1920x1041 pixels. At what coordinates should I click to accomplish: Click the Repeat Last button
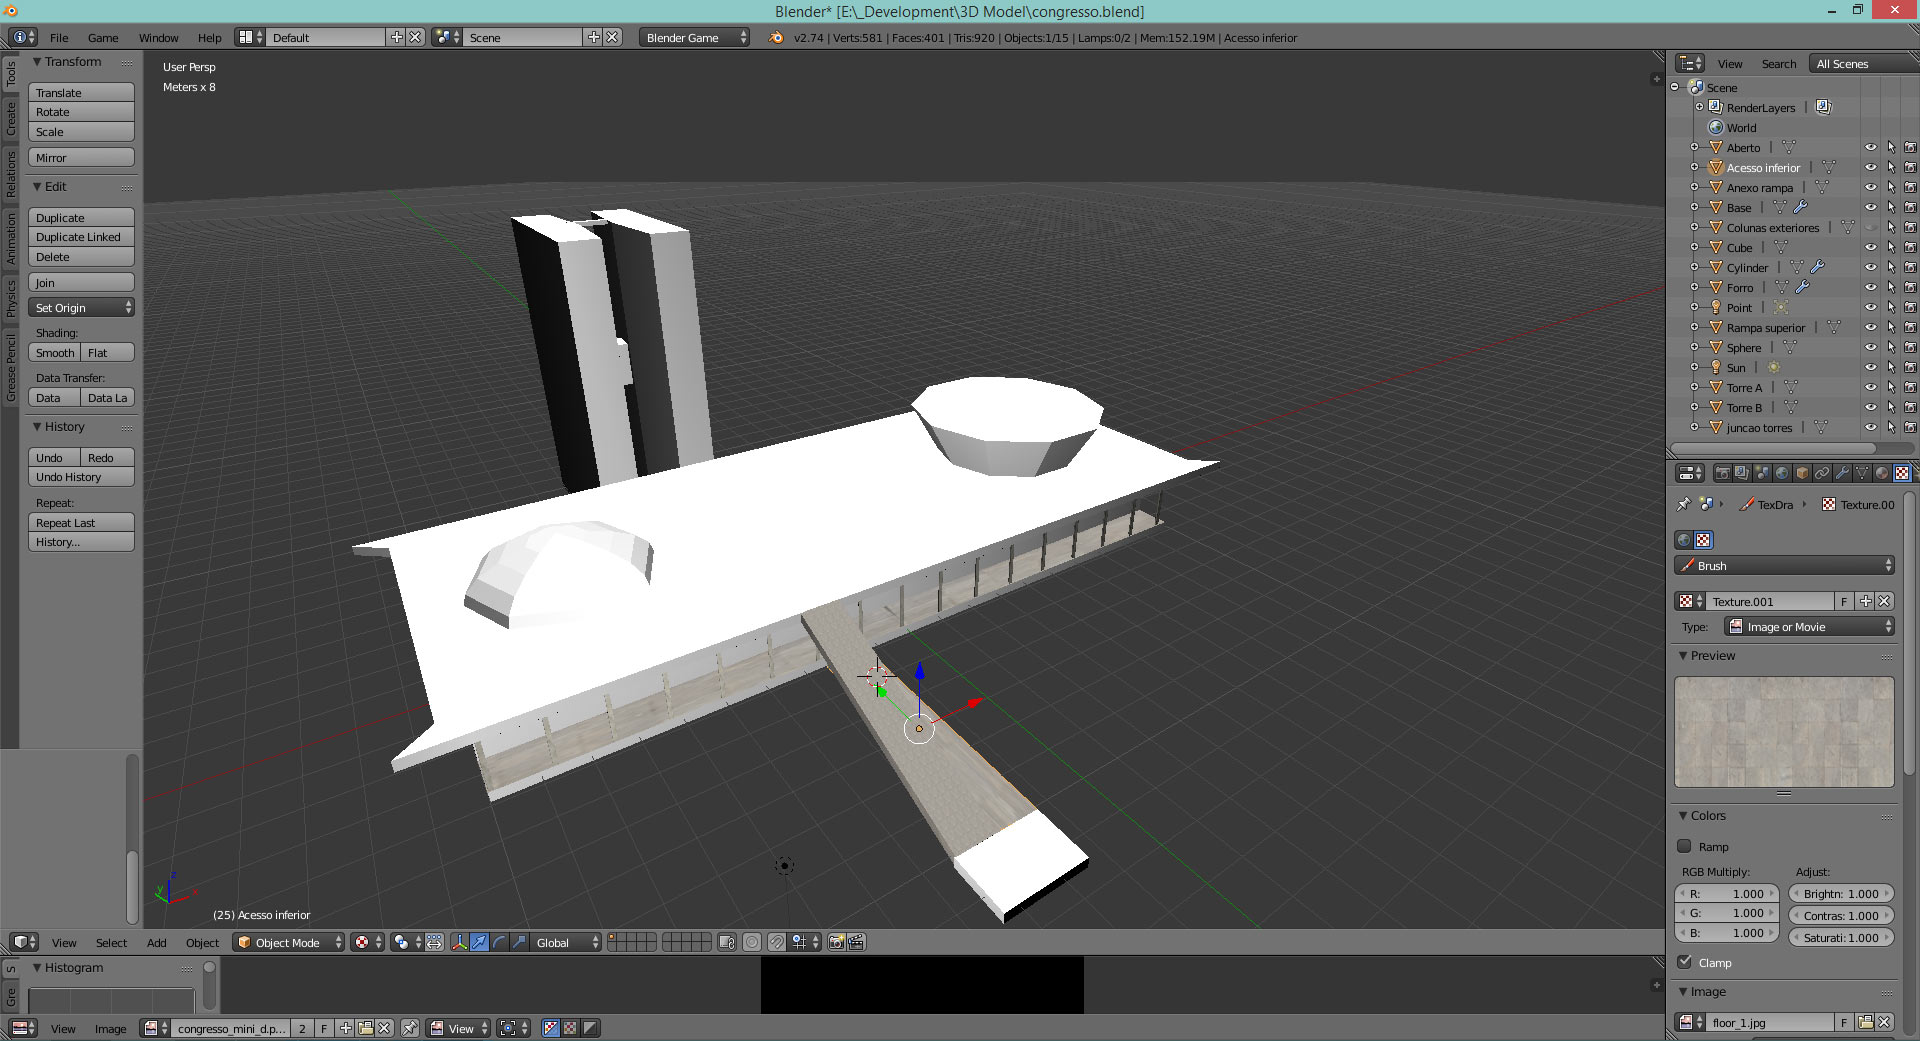click(x=81, y=522)
